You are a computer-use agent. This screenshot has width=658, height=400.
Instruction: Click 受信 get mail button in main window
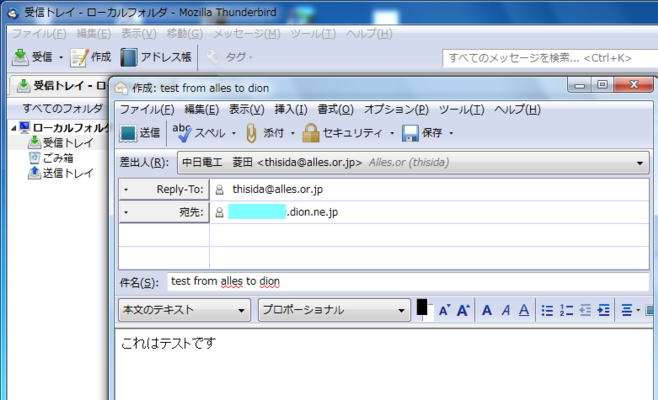coord(32,57)
